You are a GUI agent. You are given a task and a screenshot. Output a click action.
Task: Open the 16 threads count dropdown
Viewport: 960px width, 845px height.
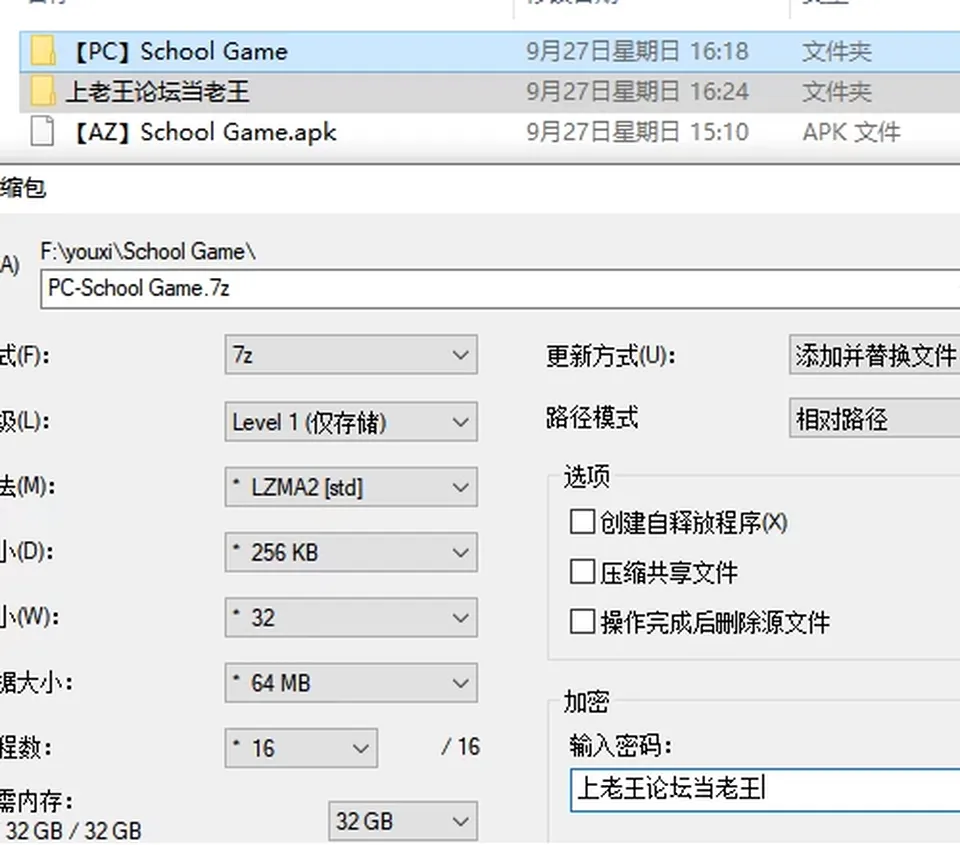(301, 748)
